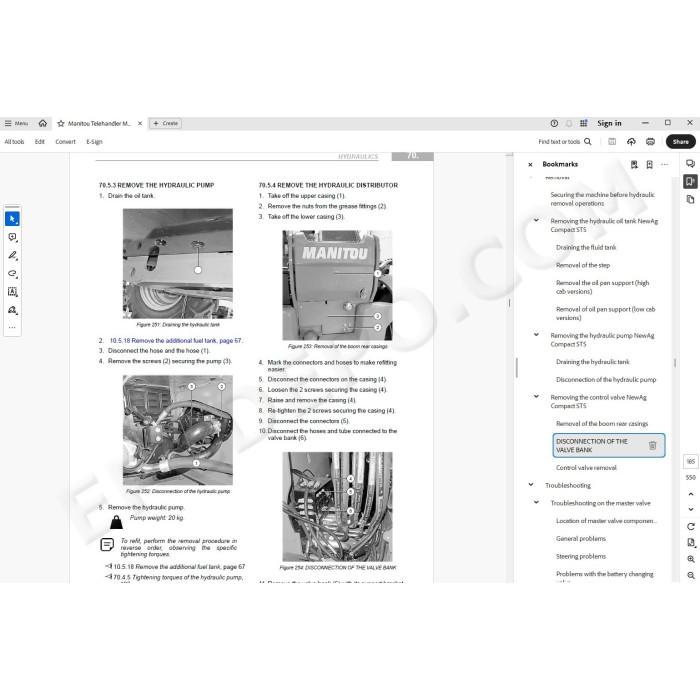Open the Edit menu
This screenshot has width=700, height=700.
pyautogui.click(x=40, y=142)
